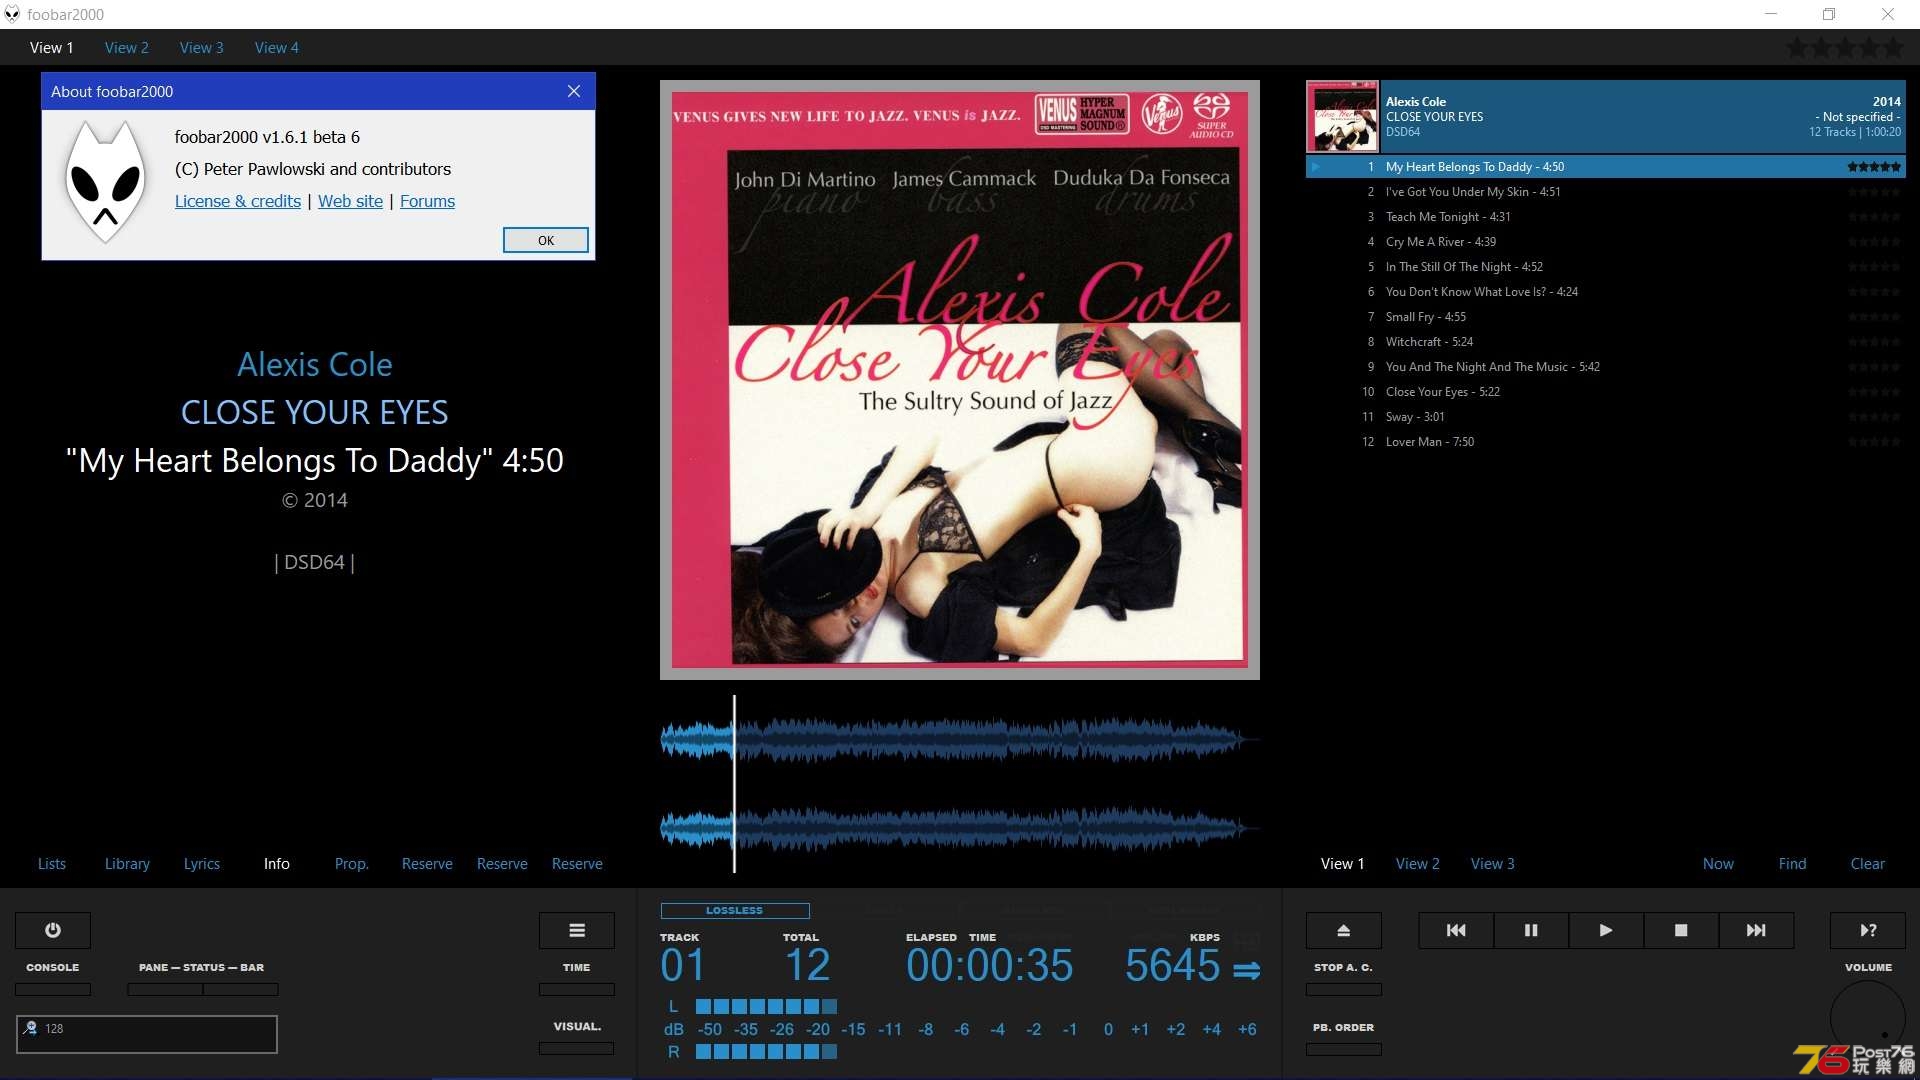Image resolution: width=1920 pixels, height=1080 pixels.
Task: Click the View 2 tab in top bar
Action: 127,47
